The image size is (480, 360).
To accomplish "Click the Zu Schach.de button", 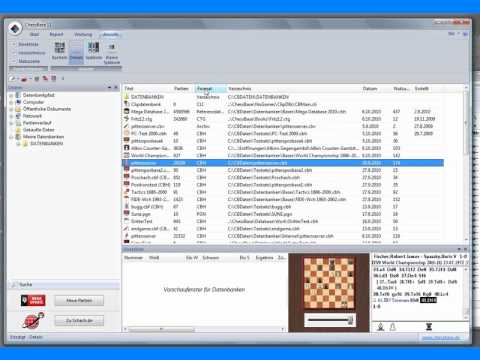I will pos(79,321).
